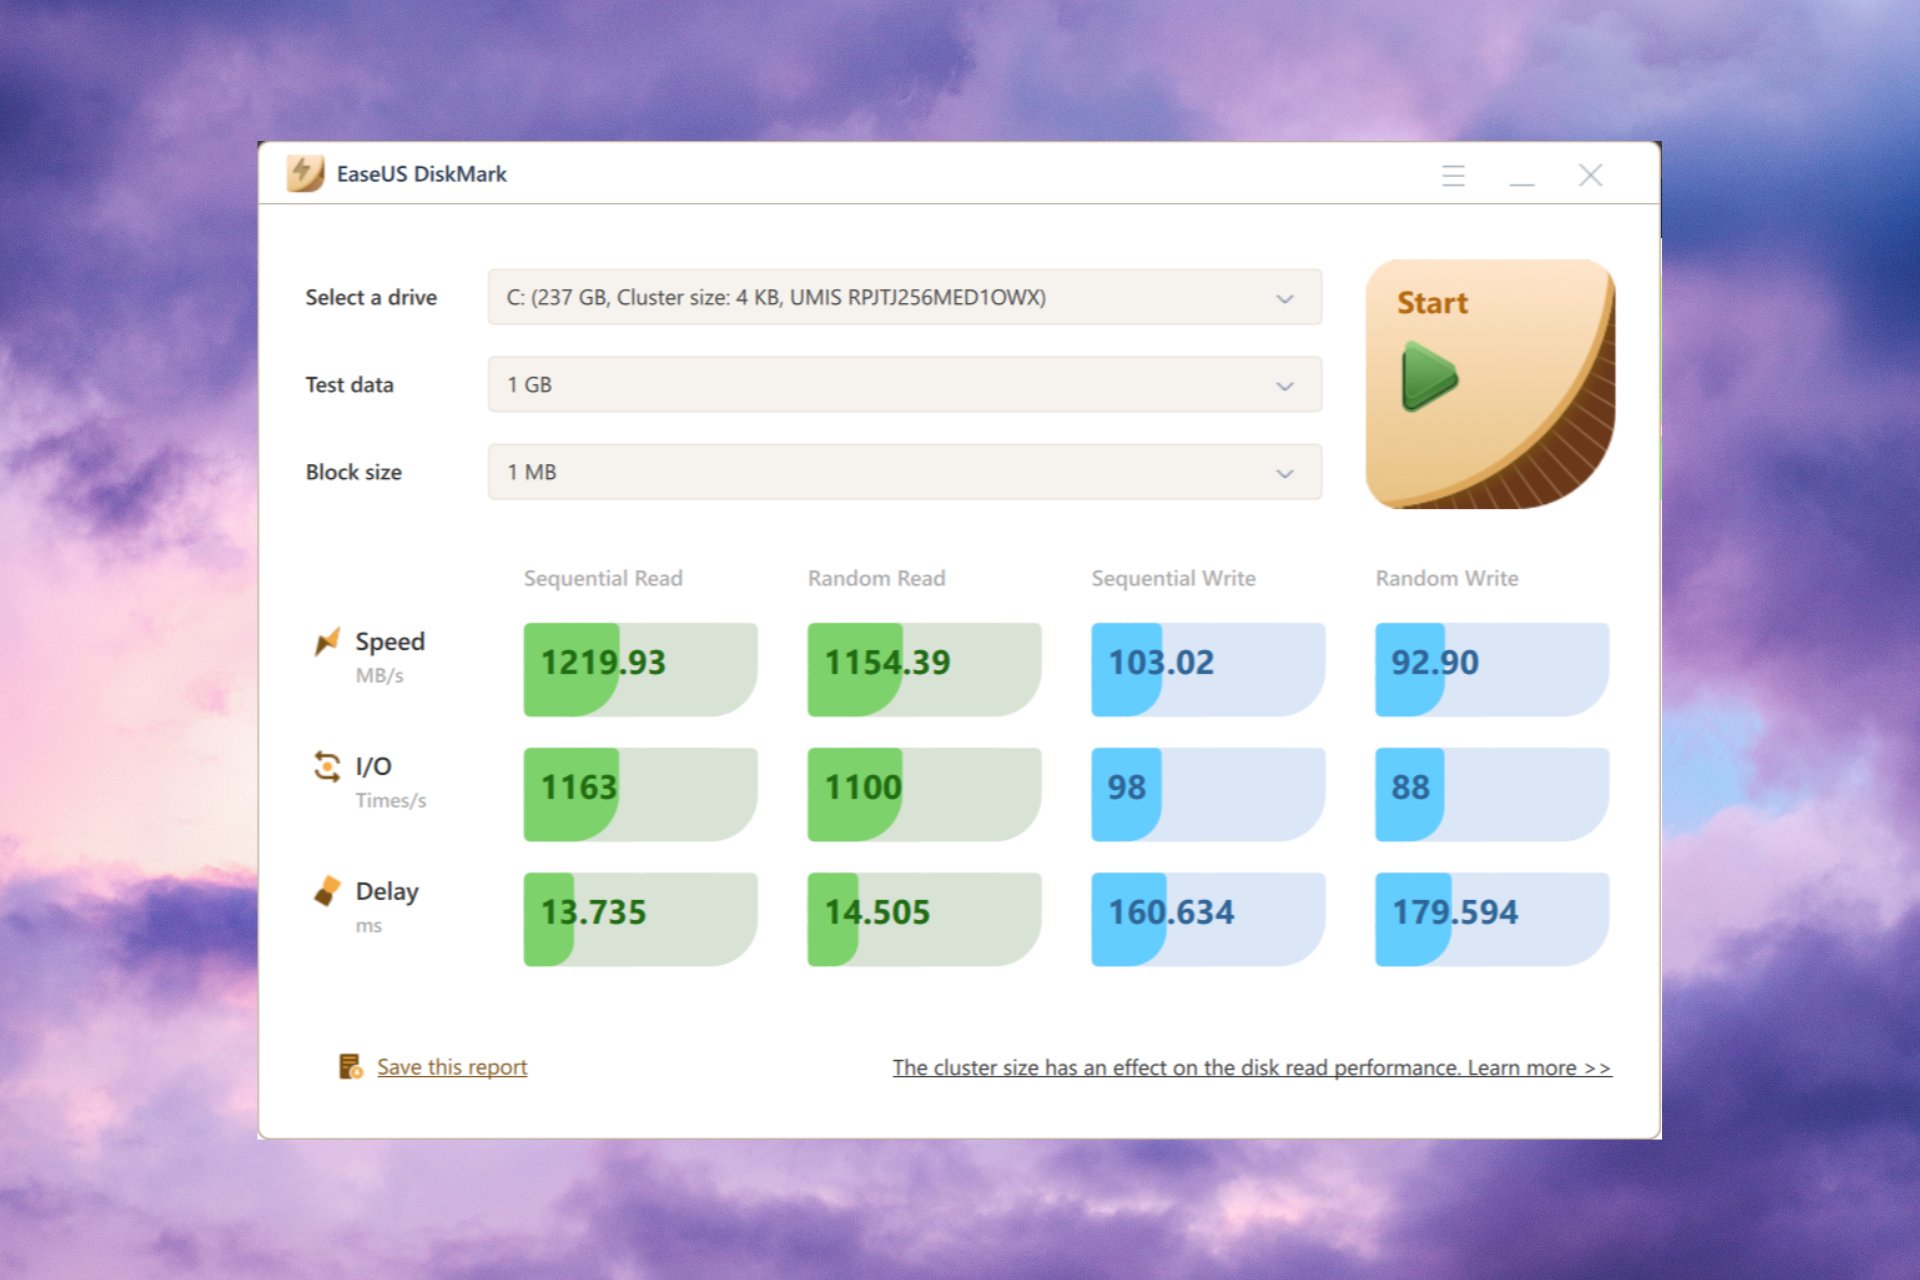Click the Sequential Write column header

click(x=1173, y=578)
